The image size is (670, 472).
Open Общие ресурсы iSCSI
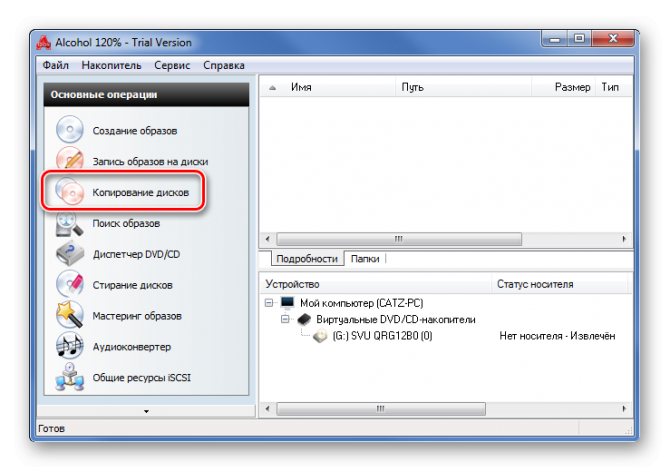141,378
